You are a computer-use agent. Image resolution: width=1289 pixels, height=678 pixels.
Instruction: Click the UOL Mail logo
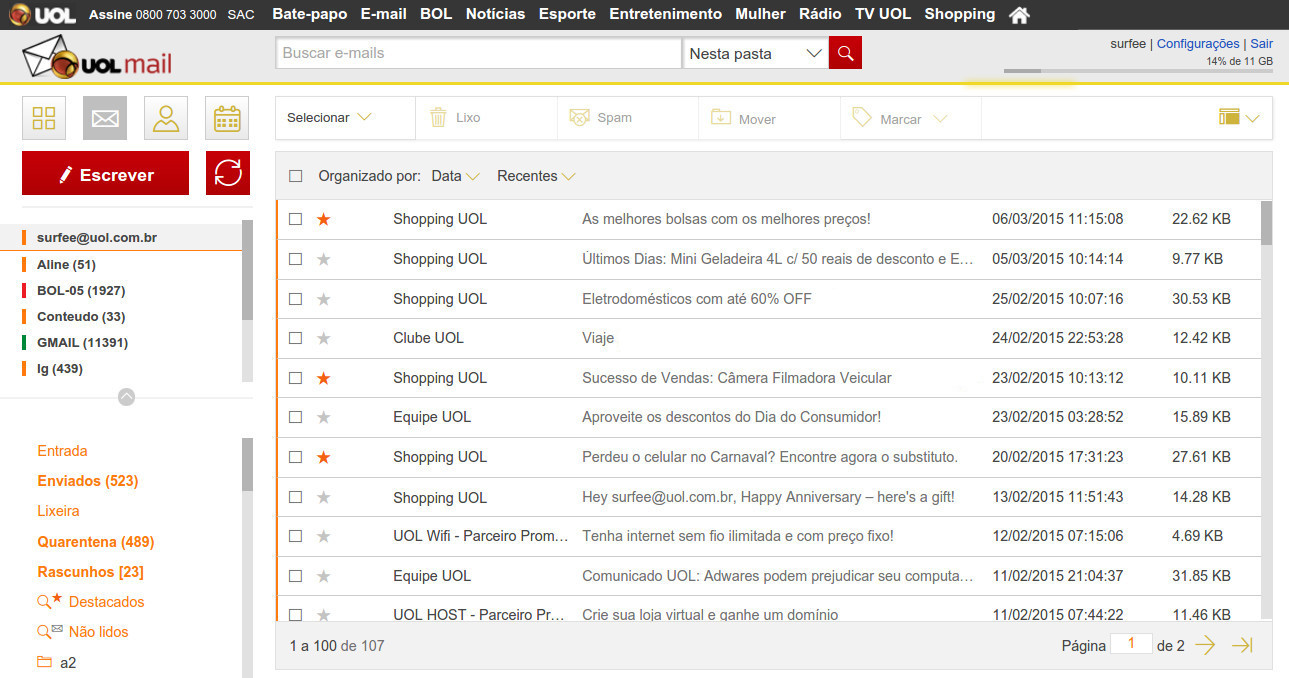pyautogui.click(x=97, y=58)
